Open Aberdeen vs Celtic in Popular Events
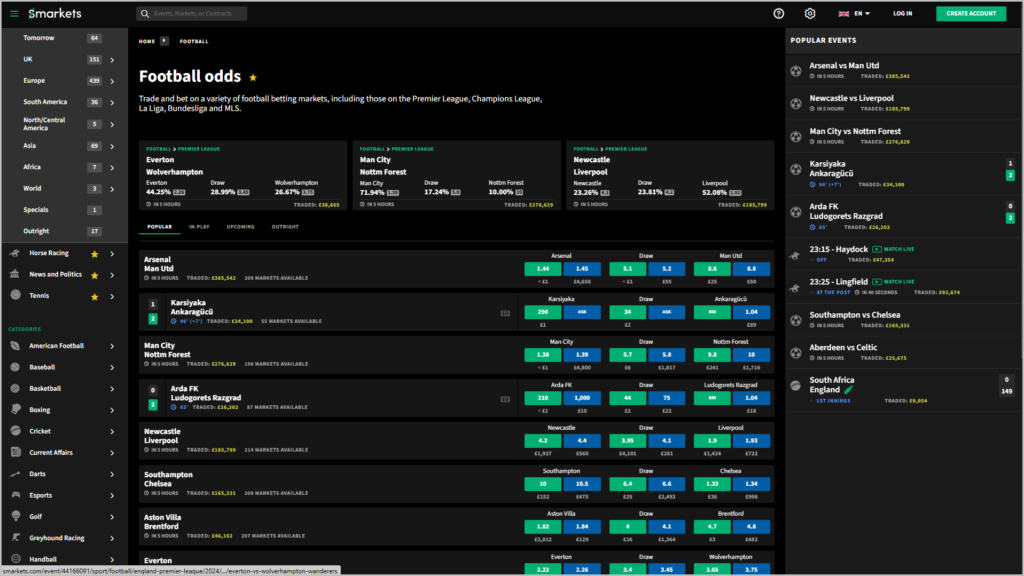 coord(903,352)
